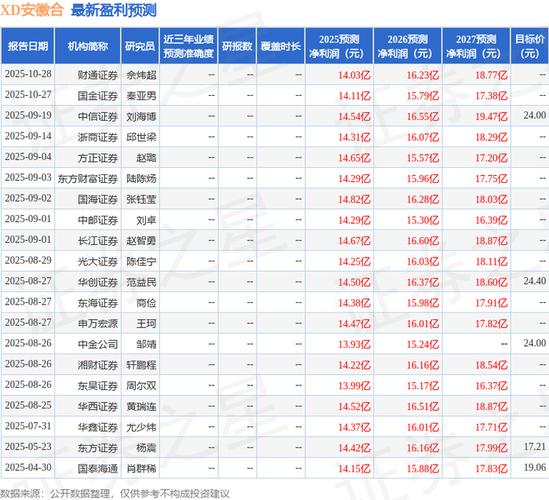
Task: Click the date 2025-10-28
Action: (28, 74)
